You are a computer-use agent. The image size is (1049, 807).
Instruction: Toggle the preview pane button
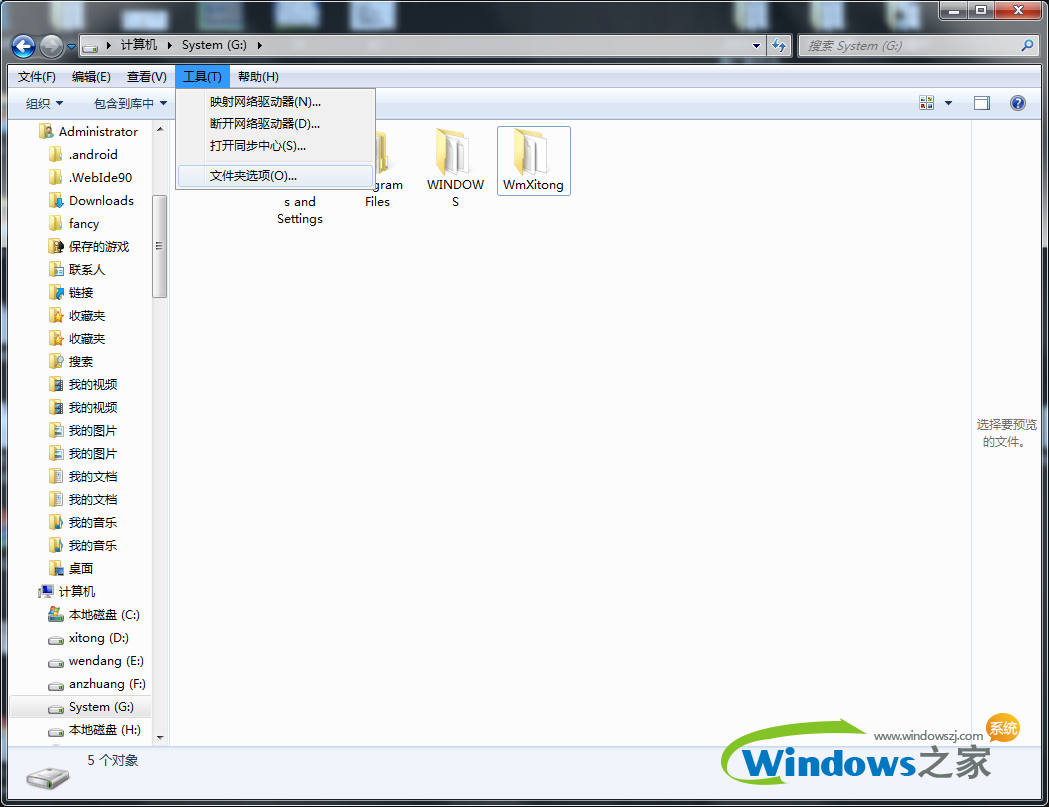981,103
